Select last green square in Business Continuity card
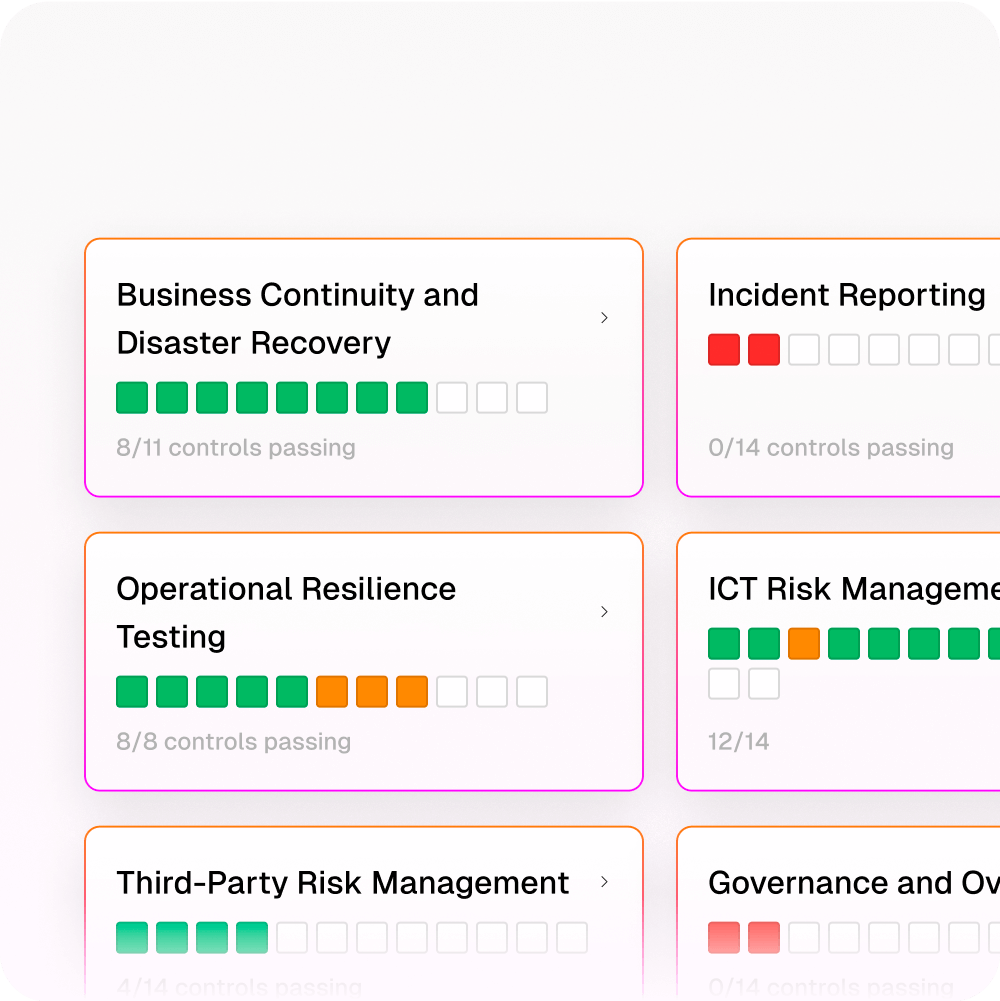 click(412, 398)
